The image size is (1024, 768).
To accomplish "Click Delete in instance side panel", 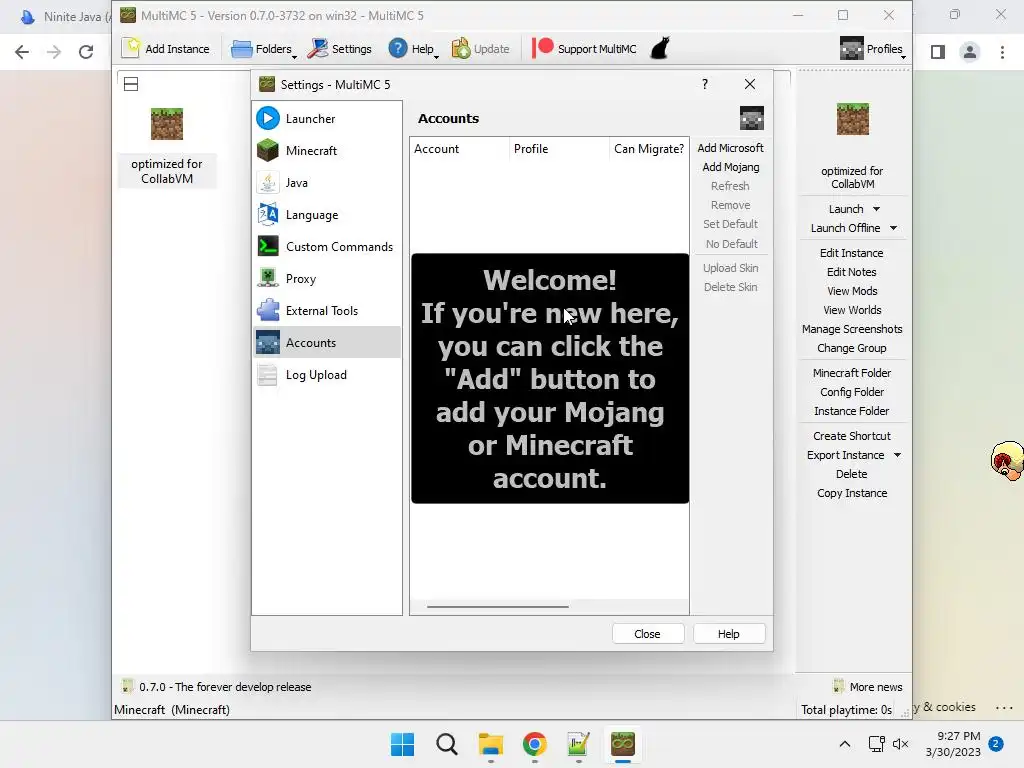I will pyautogui.click(x=852, y=473).
